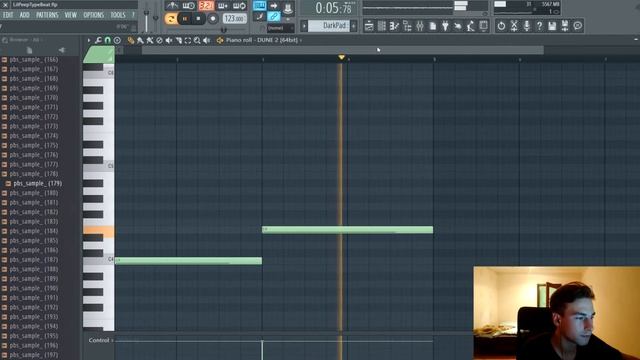This screenshot has height=360, width=640.
Task: Select previous pattern with left arrow
Action: pos(304,26)
